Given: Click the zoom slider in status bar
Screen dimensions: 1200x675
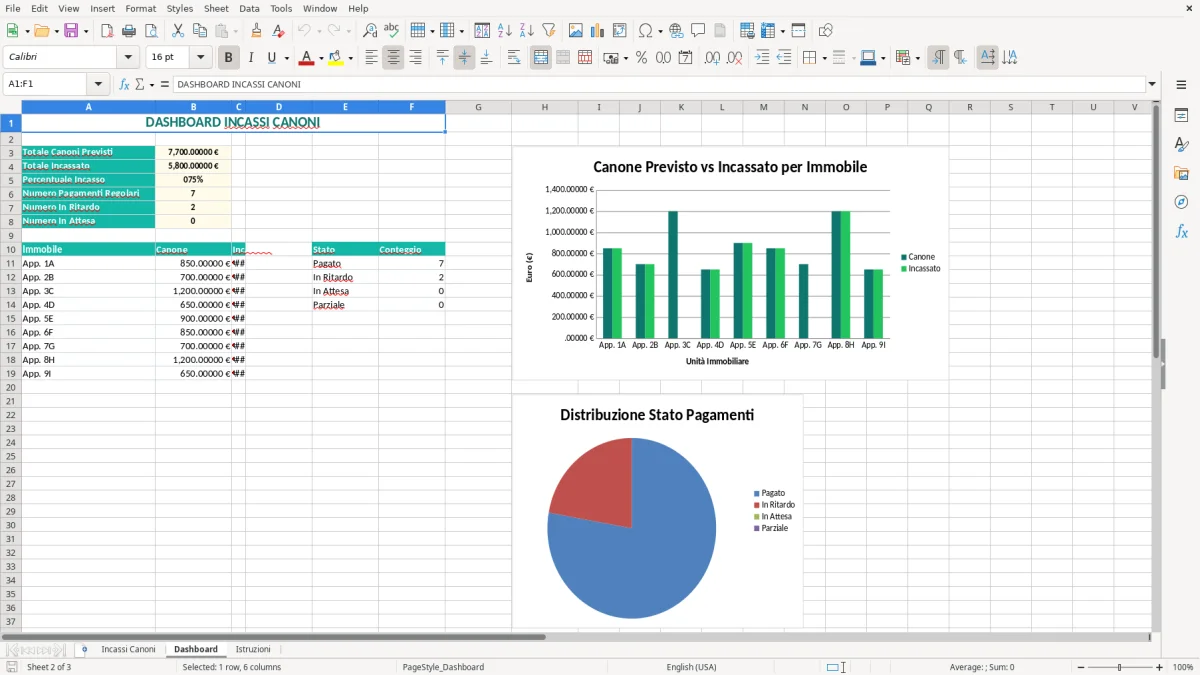Looking at the screenshot, I should coord(1119,667).
